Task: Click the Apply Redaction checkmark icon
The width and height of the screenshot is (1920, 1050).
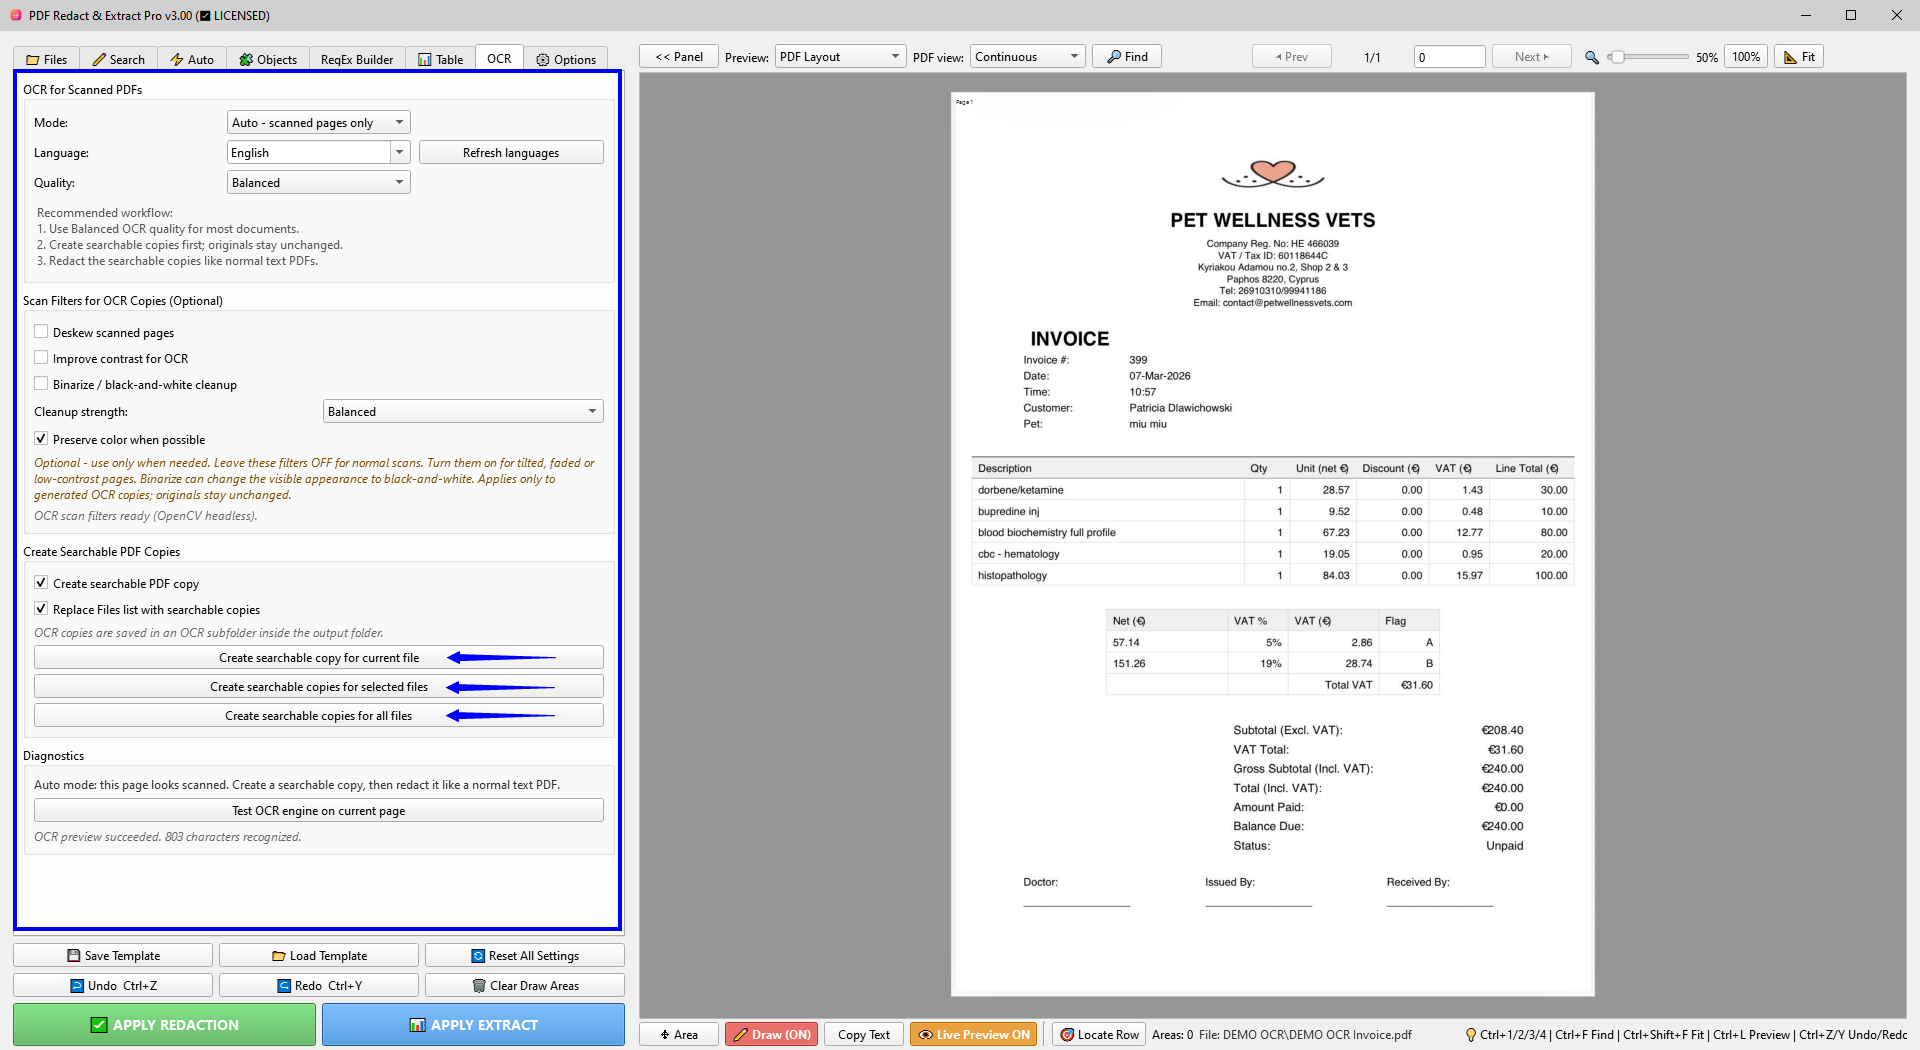Action: (99, 1025)
